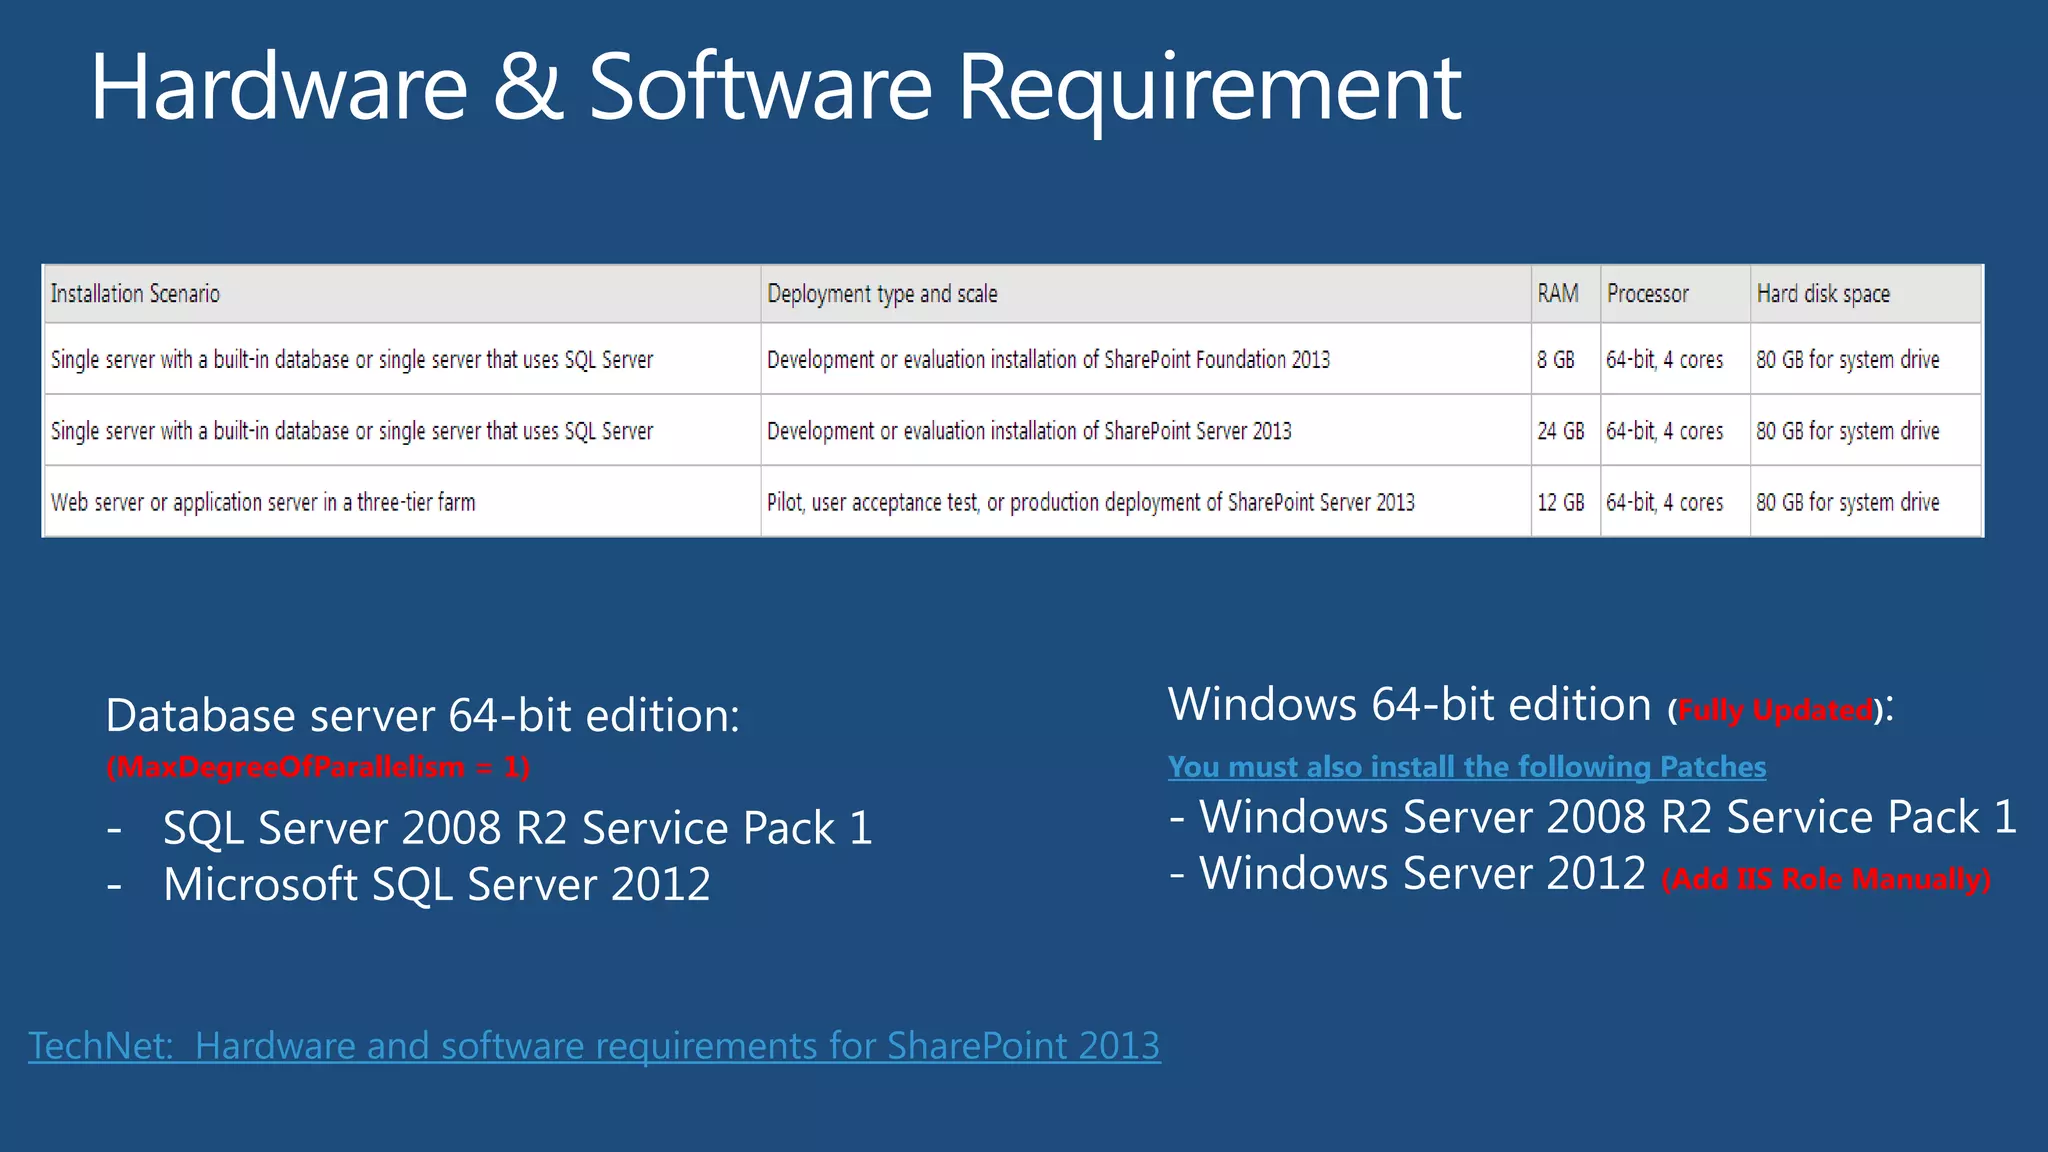2048x1152 pixels.
Task: Select the 'Installation Scenario' column header
Action: [x=135, y=294]
